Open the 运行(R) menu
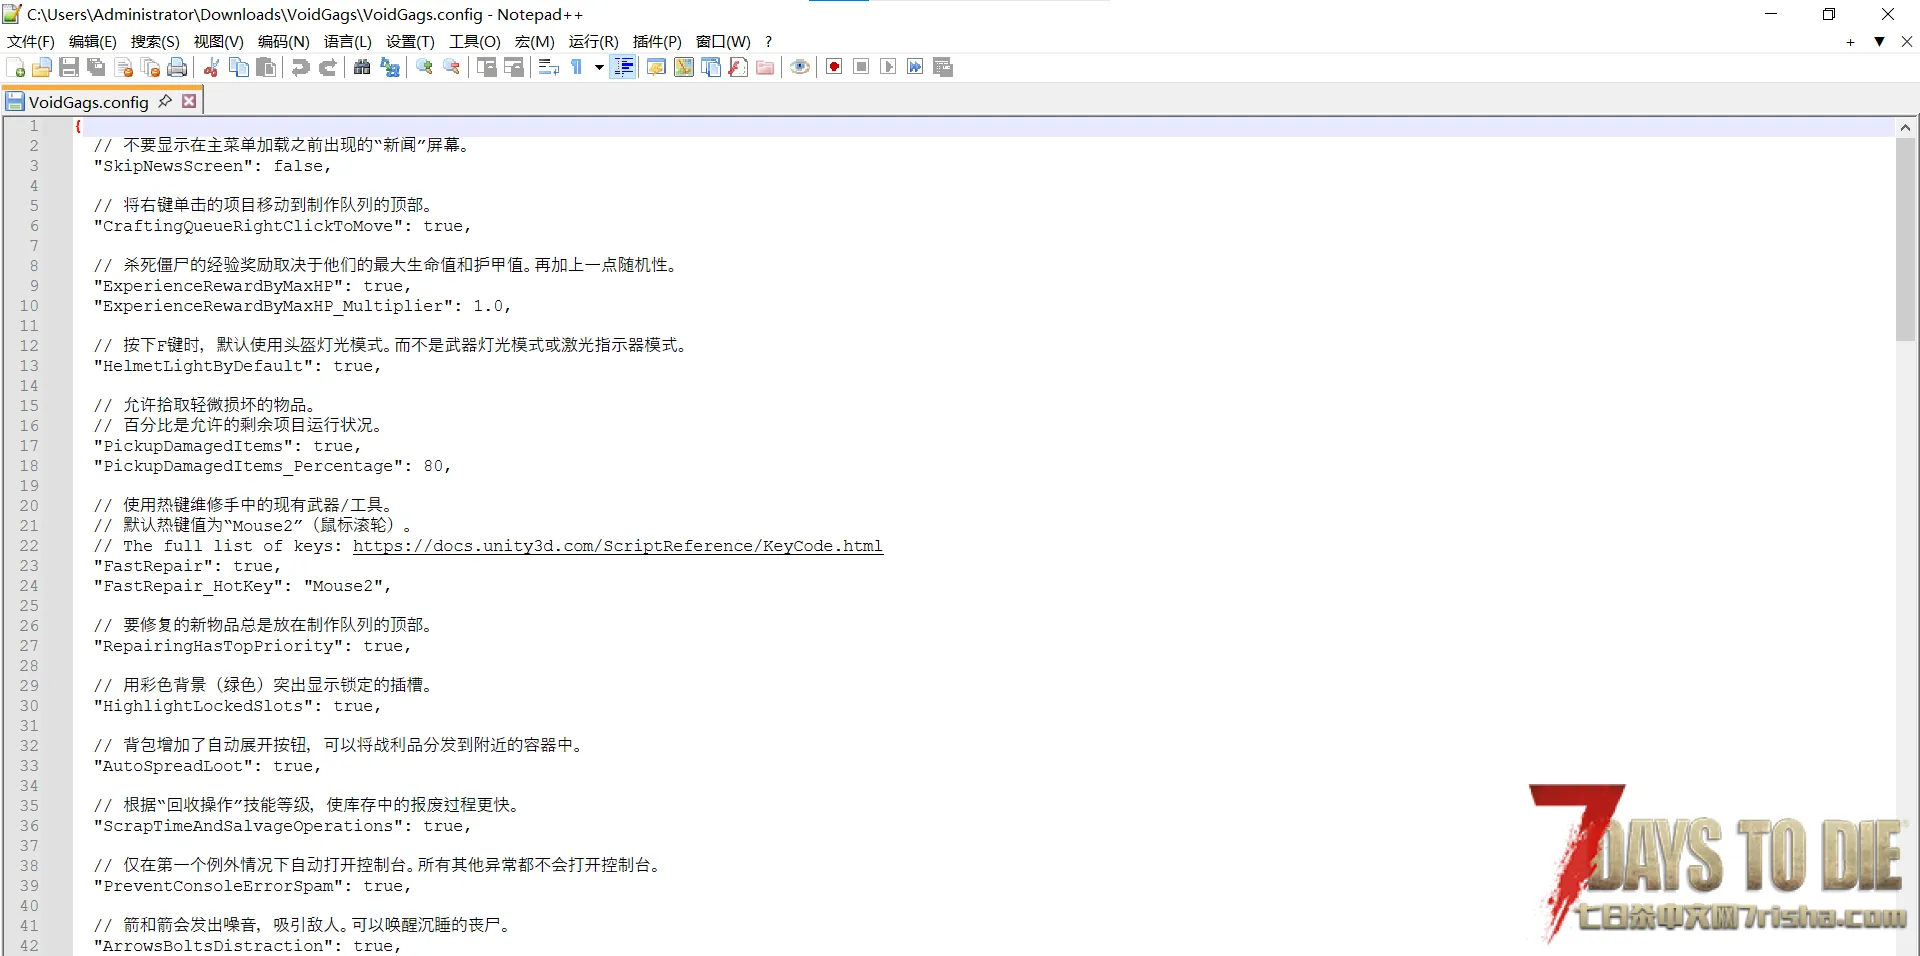The height and width of the screenshot is (956, 1920). click(x=593, y=41)
